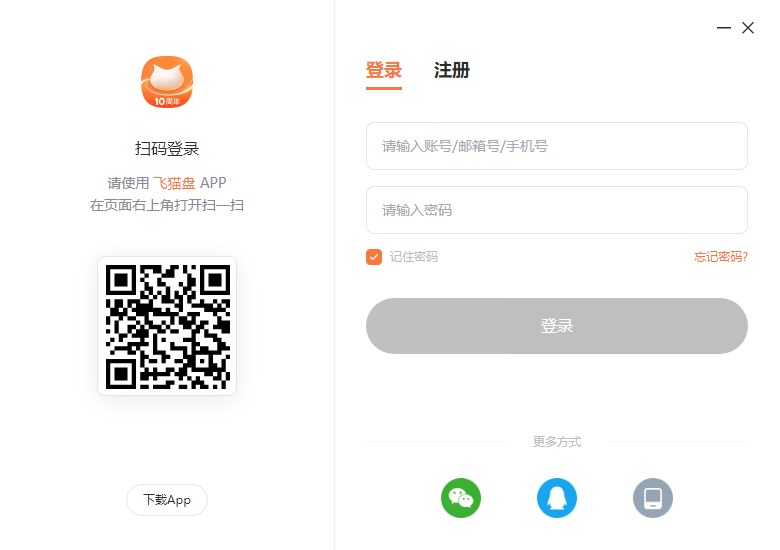Focus the account/email/phone input field
The image size is (780, 550).
[557, 146]
